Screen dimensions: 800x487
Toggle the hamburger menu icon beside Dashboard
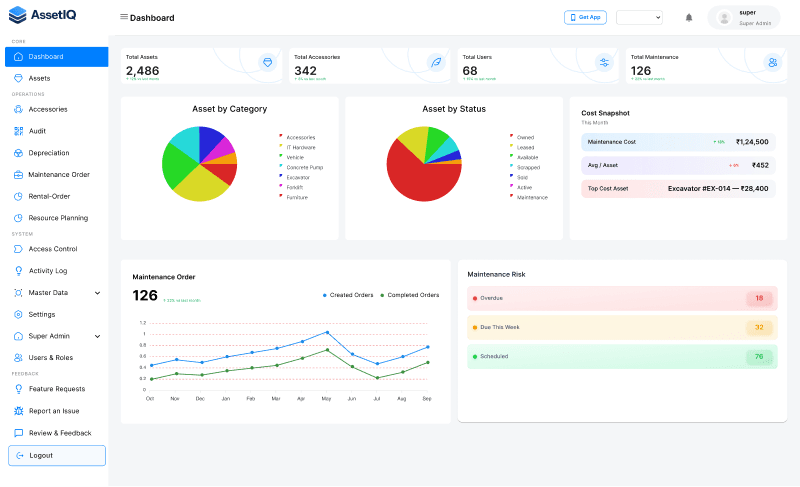click(x=123, y=17)
